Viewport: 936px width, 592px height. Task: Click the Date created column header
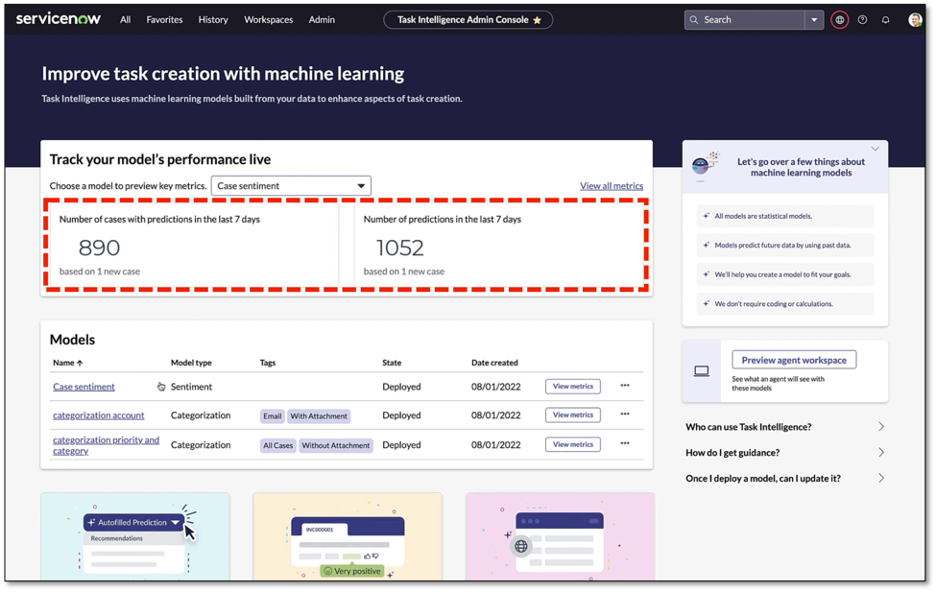495,362
